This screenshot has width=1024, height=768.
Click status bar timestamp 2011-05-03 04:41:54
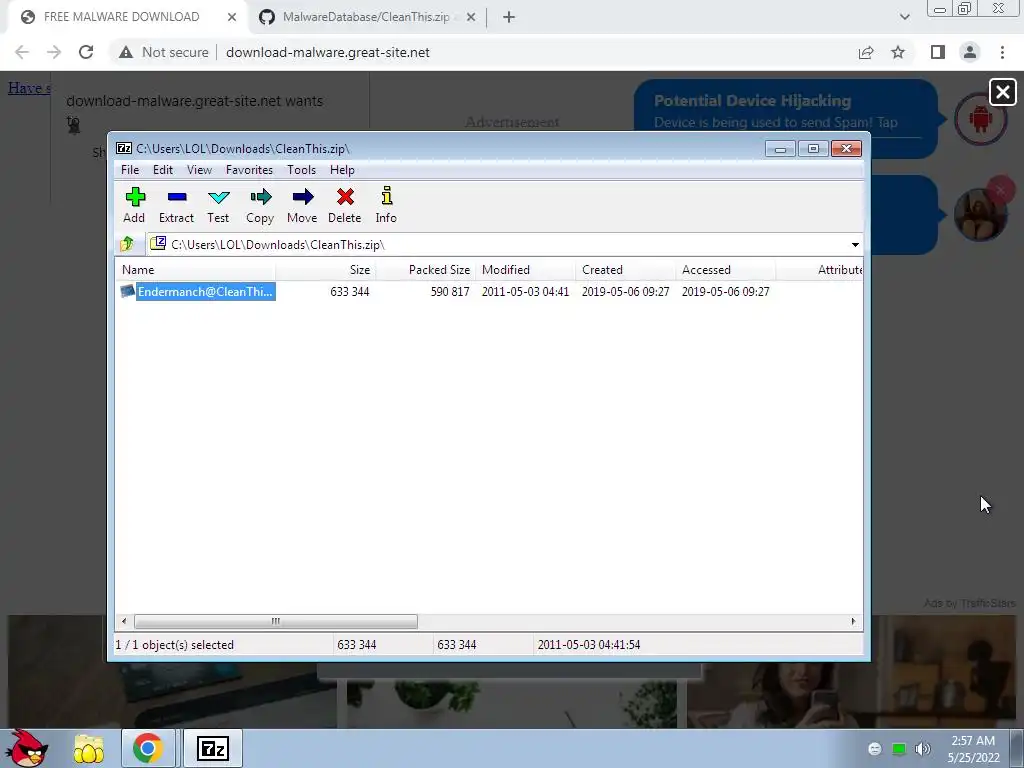tap(589, 645)
